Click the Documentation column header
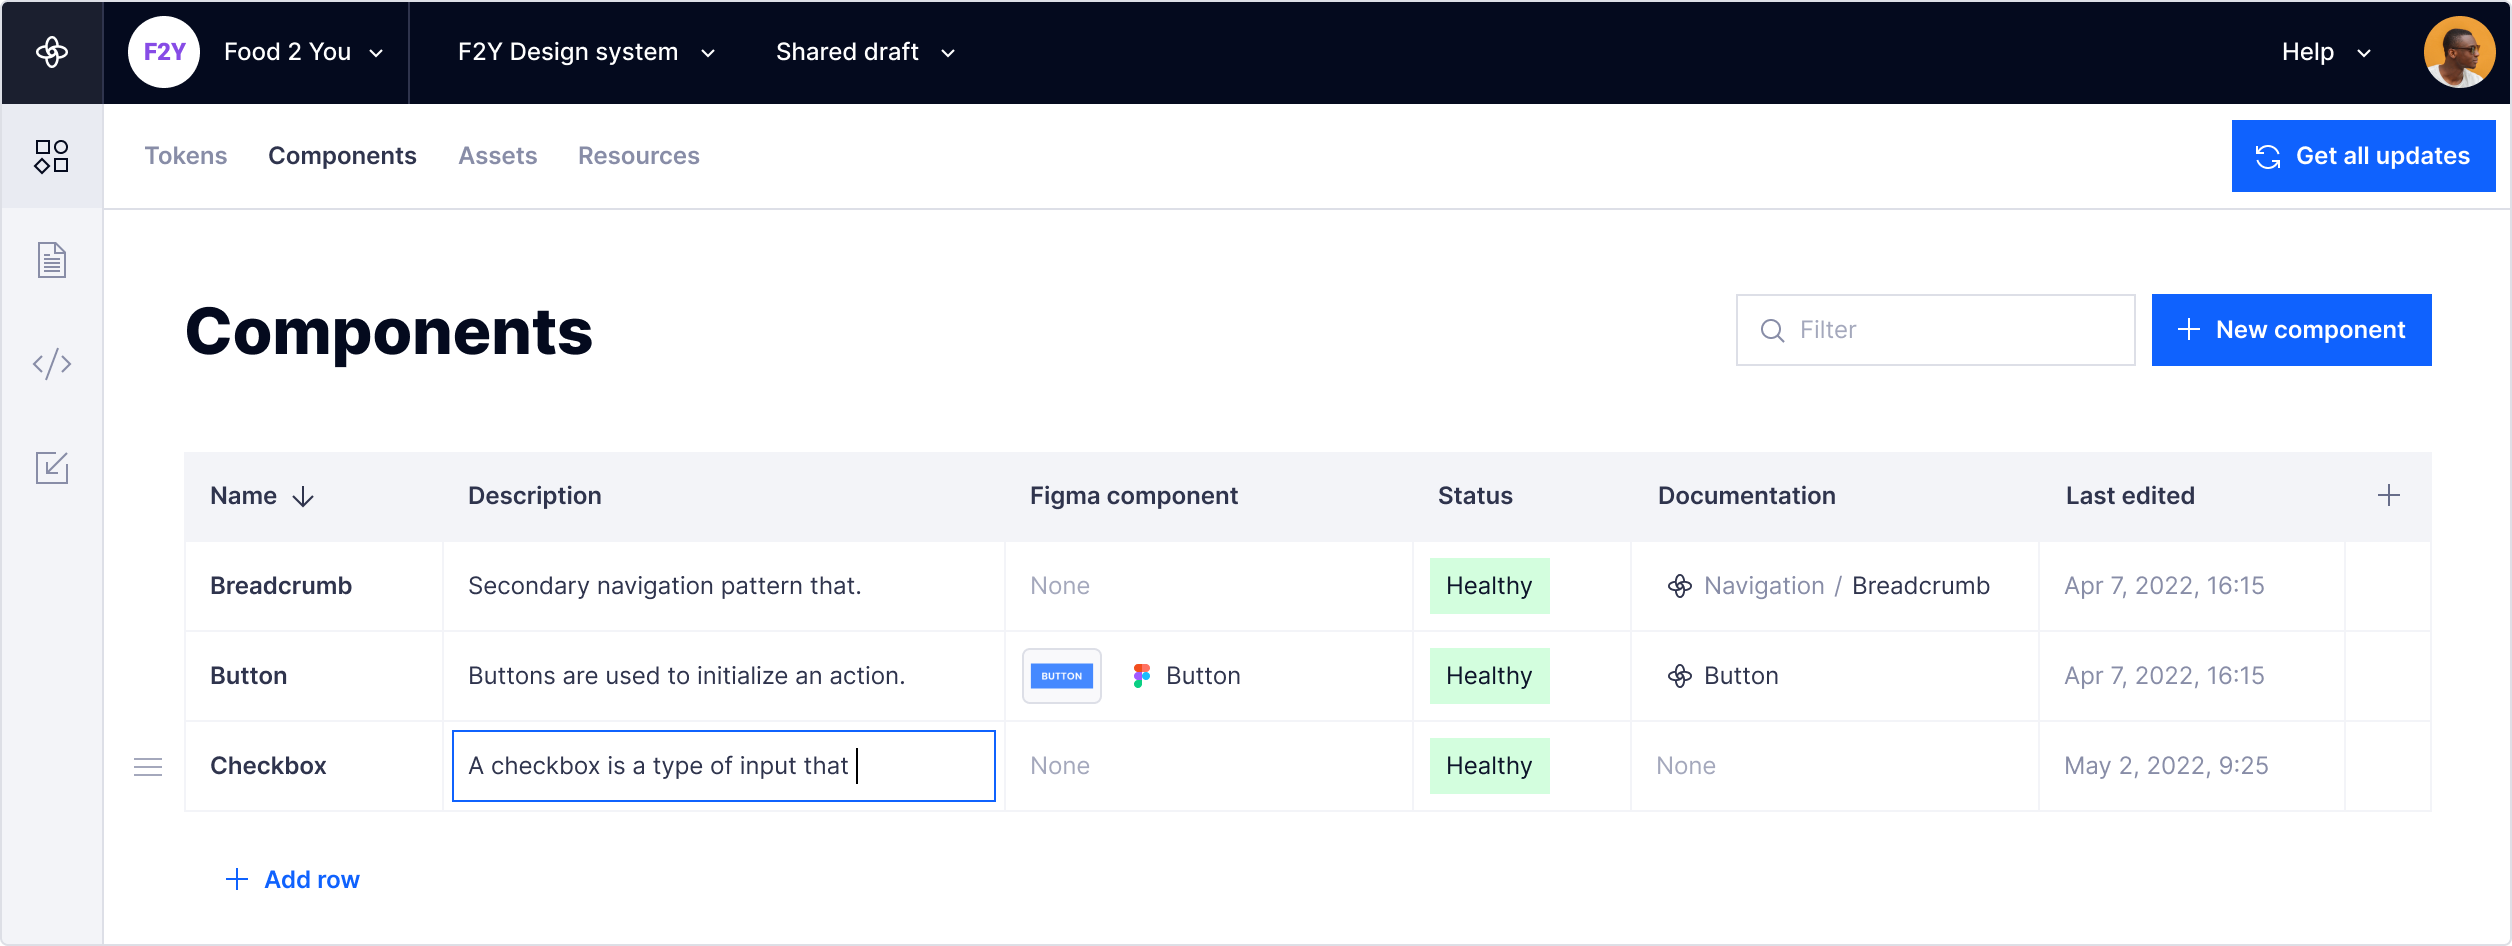Image resolution: width=2512 pixels, height=946 pixels. point(1747,496)
